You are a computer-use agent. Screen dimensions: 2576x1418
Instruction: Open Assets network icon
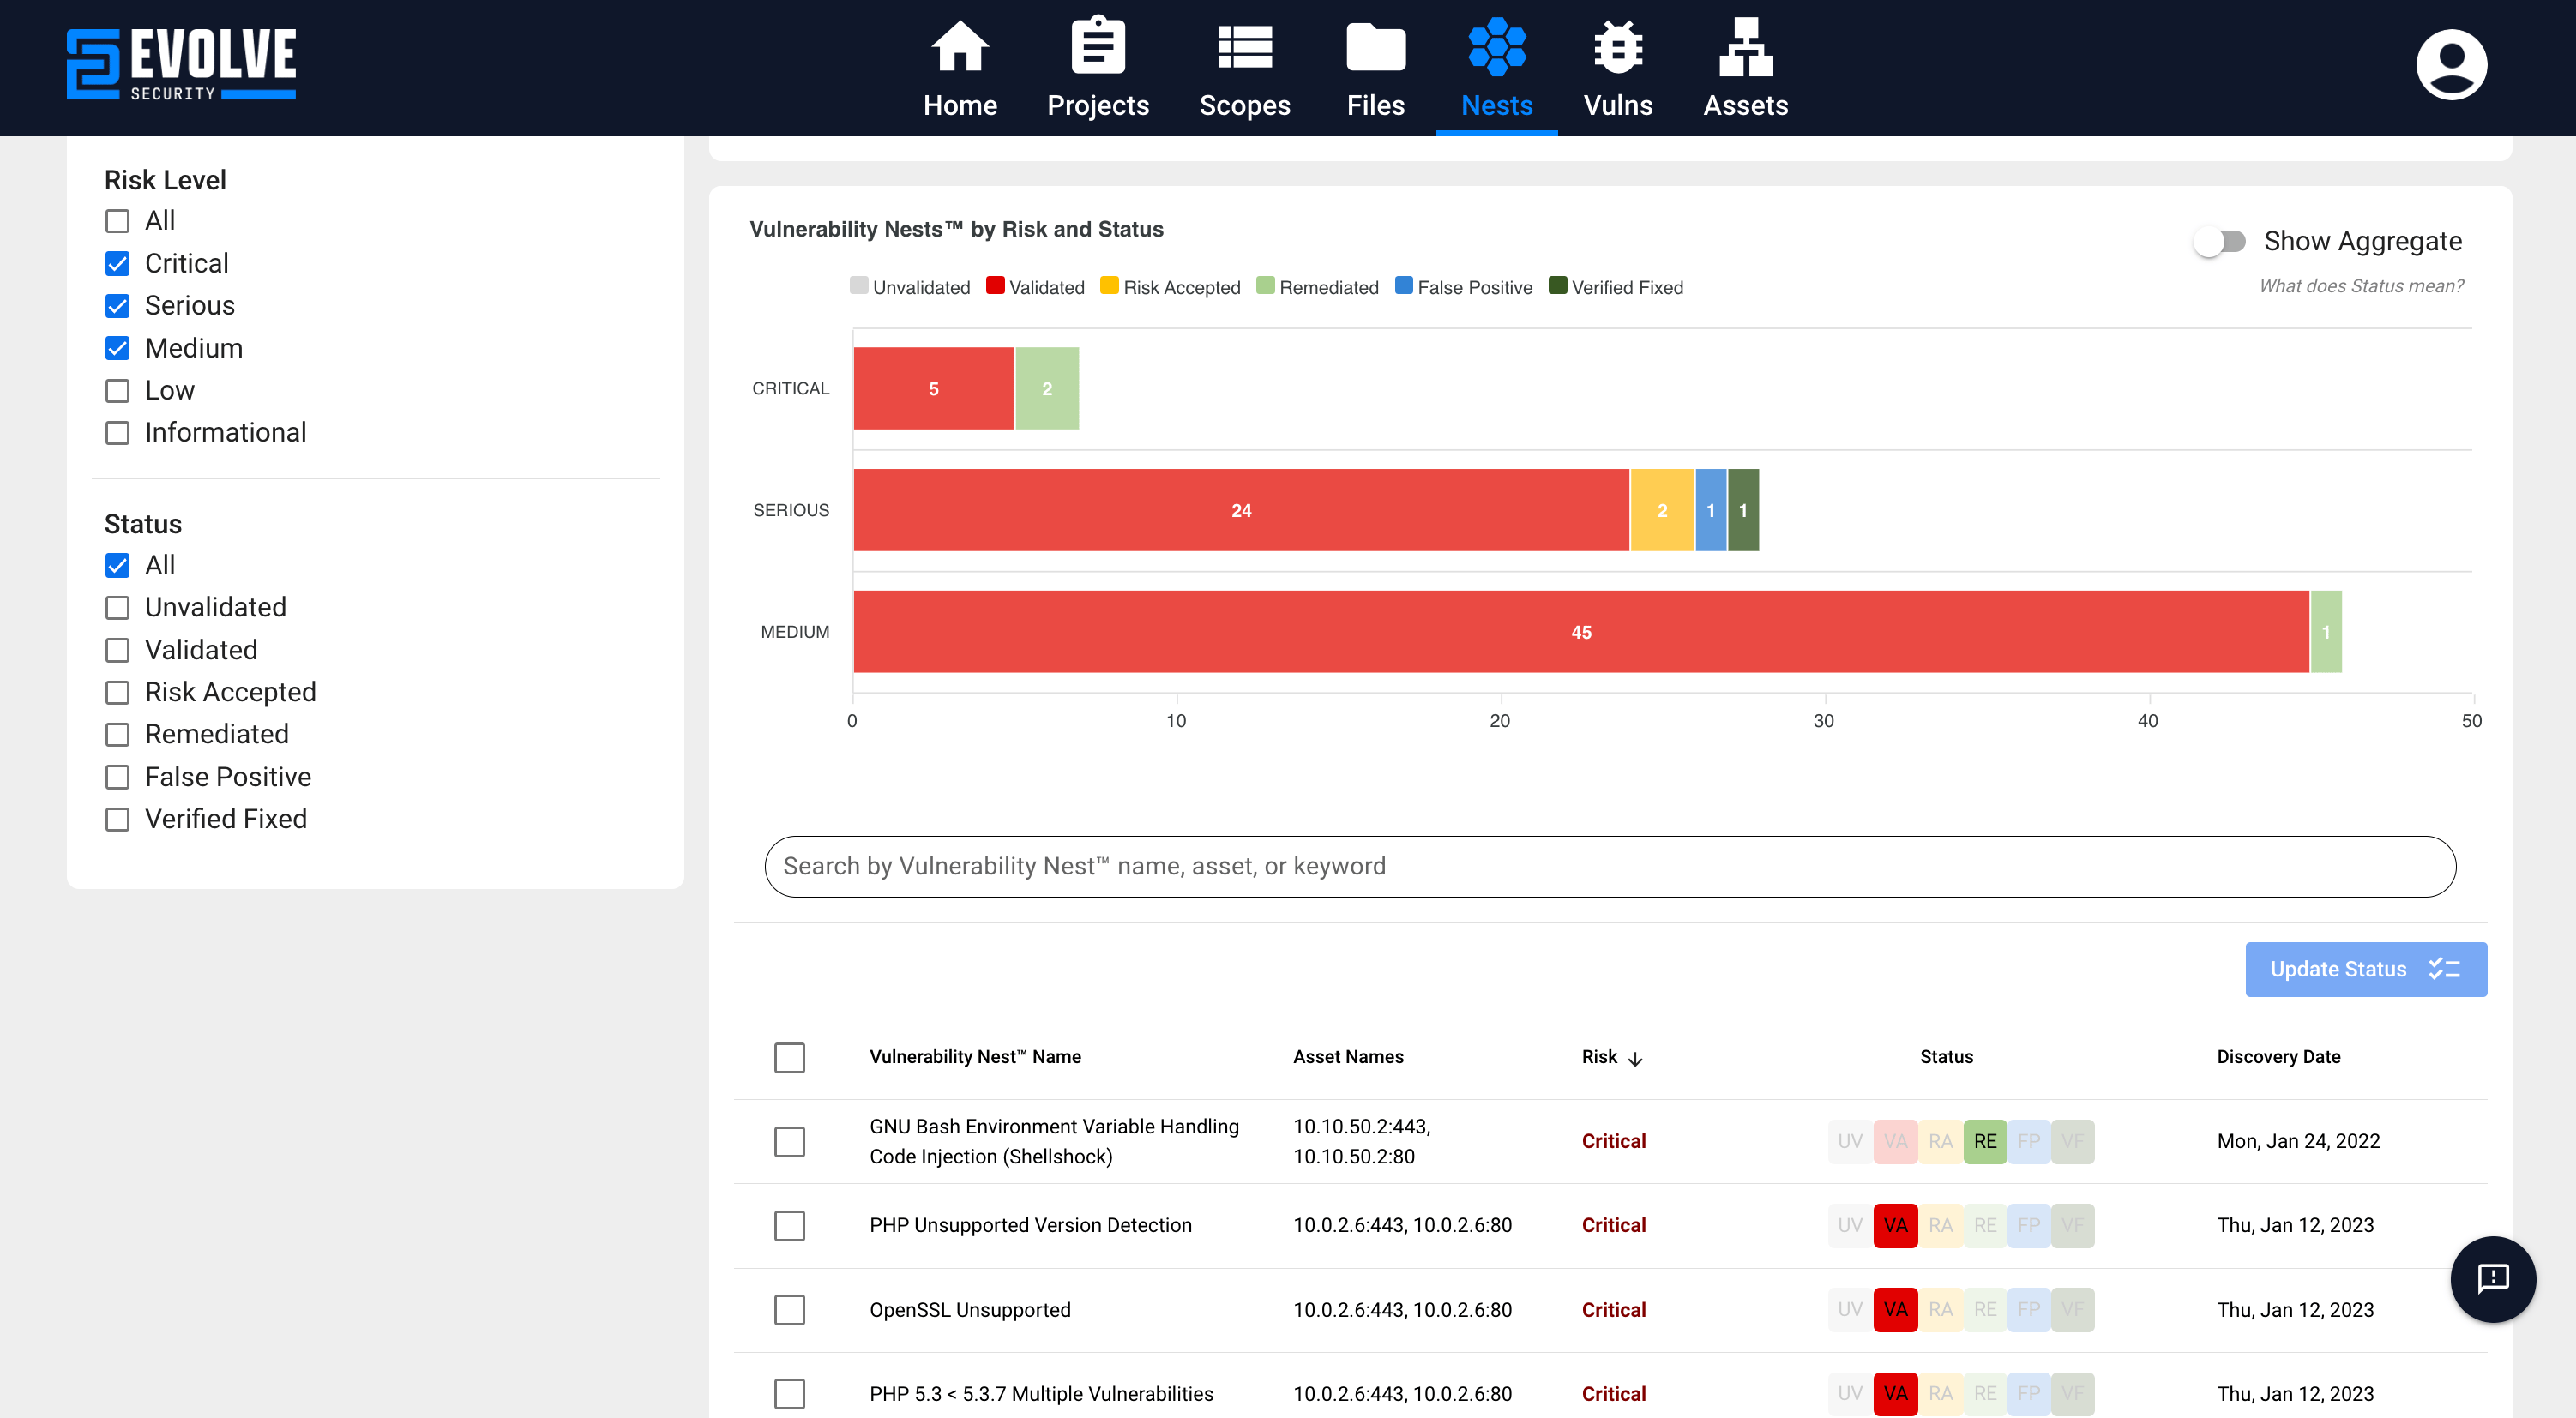(1745, 47)
